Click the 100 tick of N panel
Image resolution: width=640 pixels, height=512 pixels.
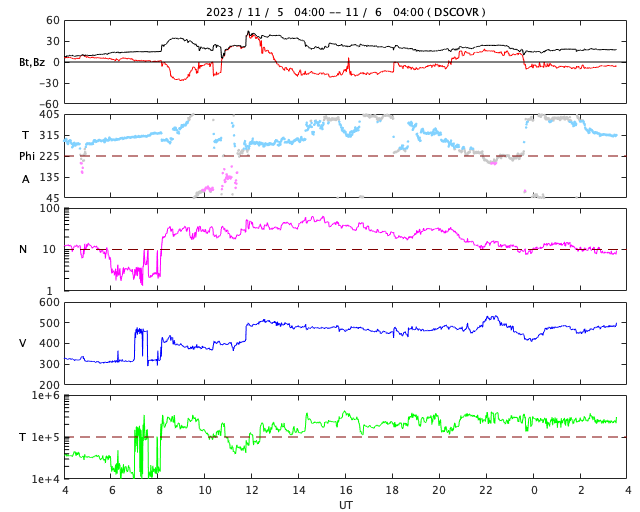coord(49,208)
